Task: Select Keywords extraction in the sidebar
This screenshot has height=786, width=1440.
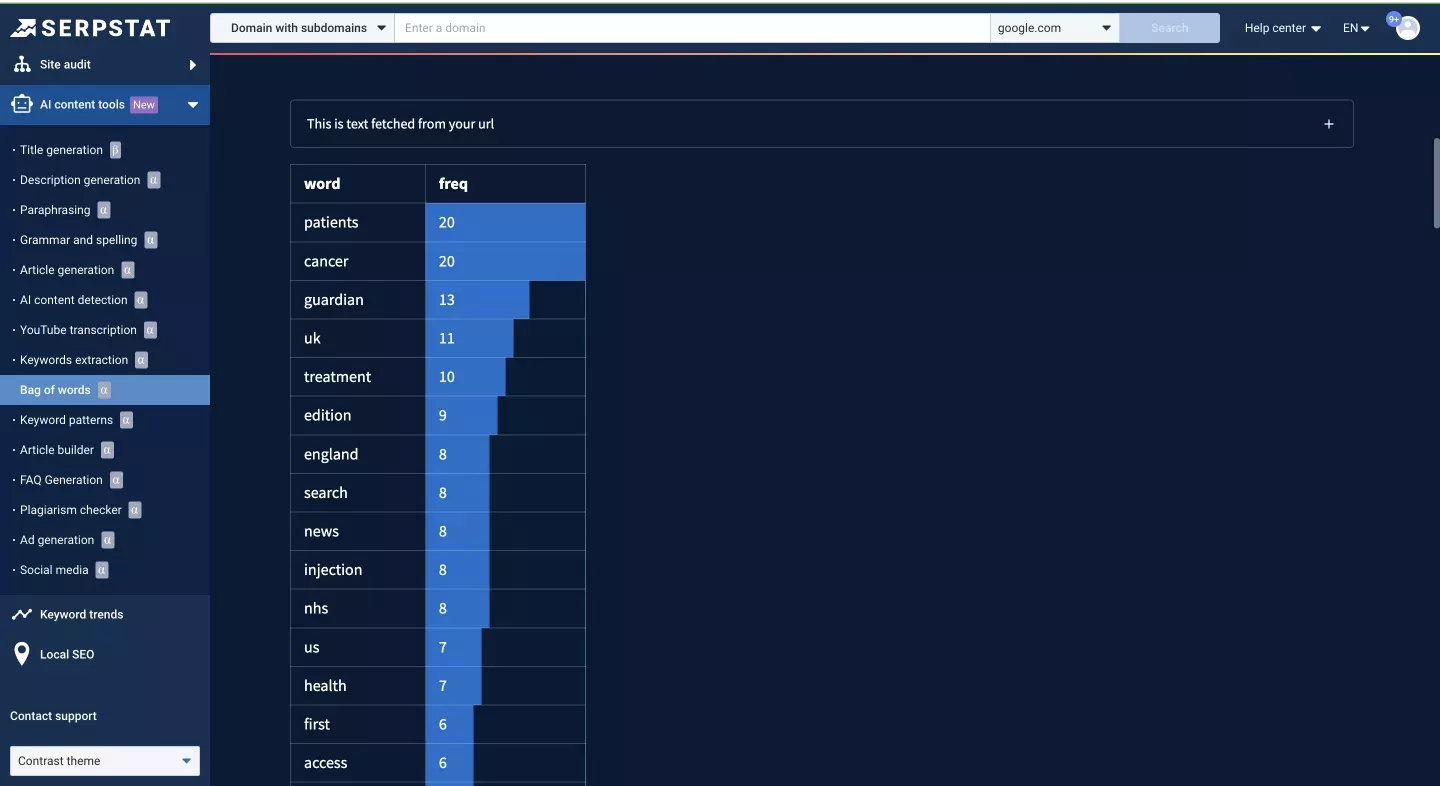Action: (x=74, y=360)
